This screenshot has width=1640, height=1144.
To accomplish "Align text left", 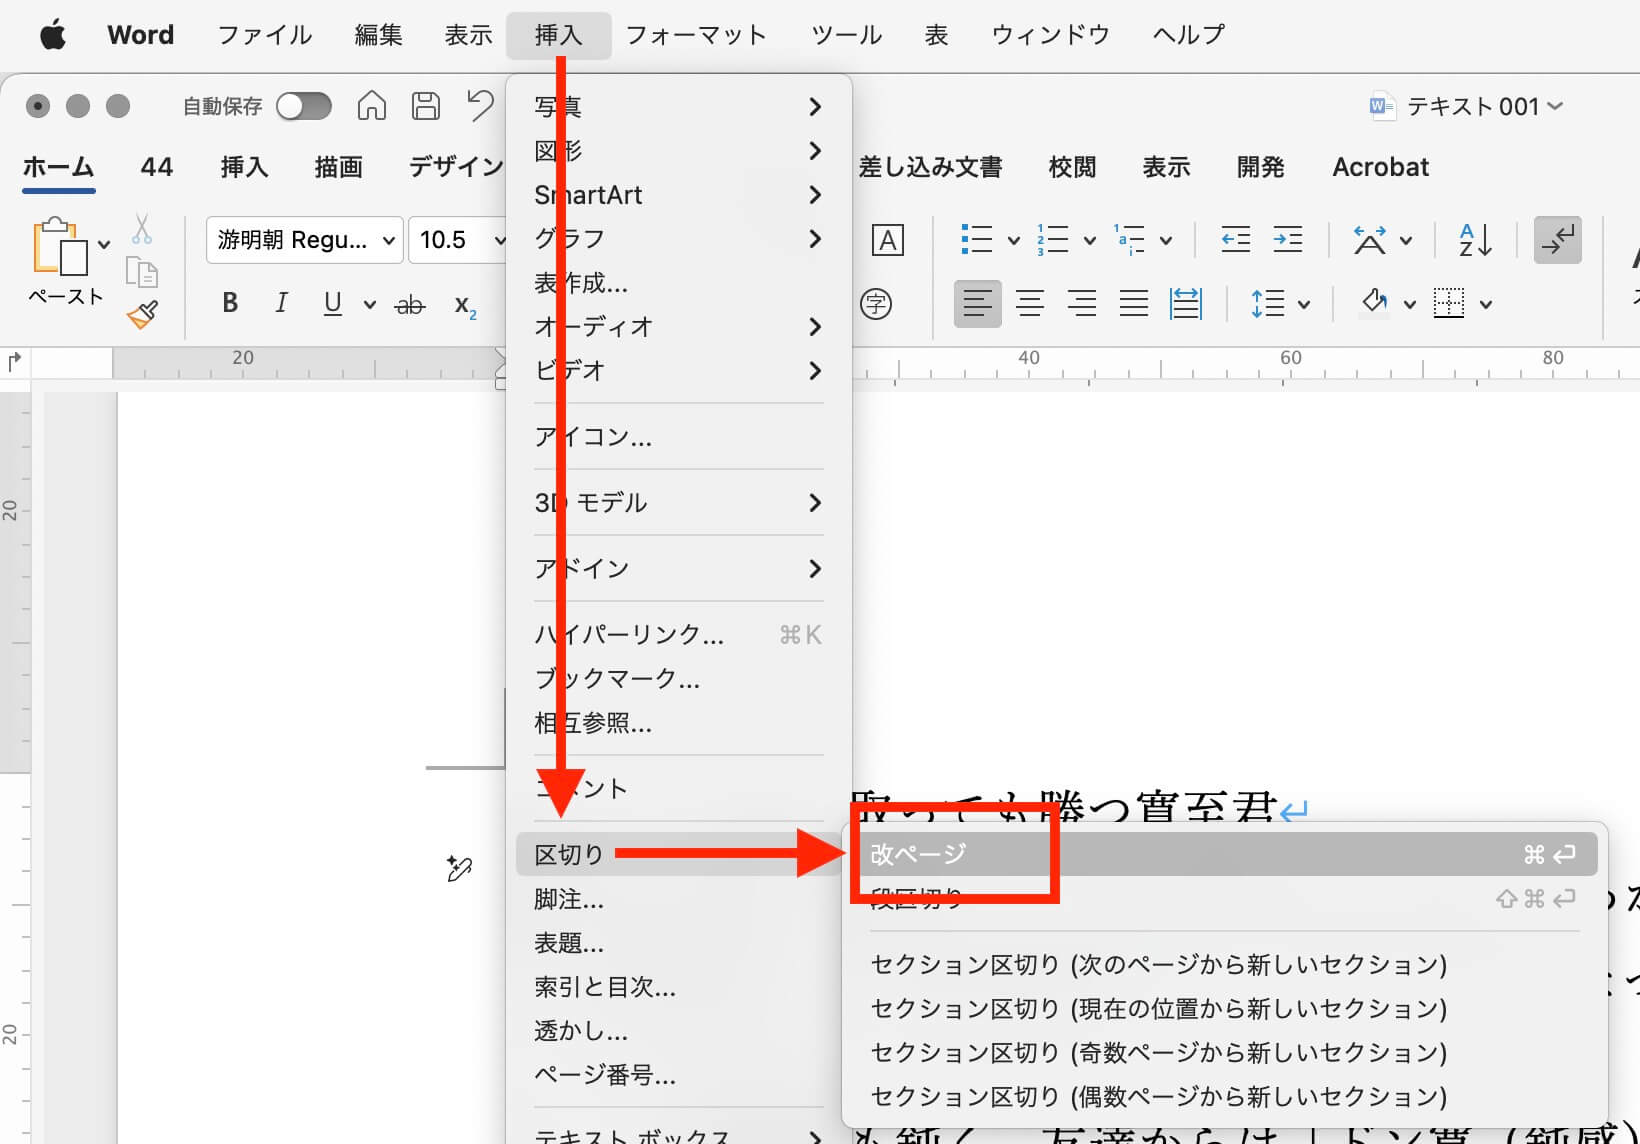I will pos(978,303).
